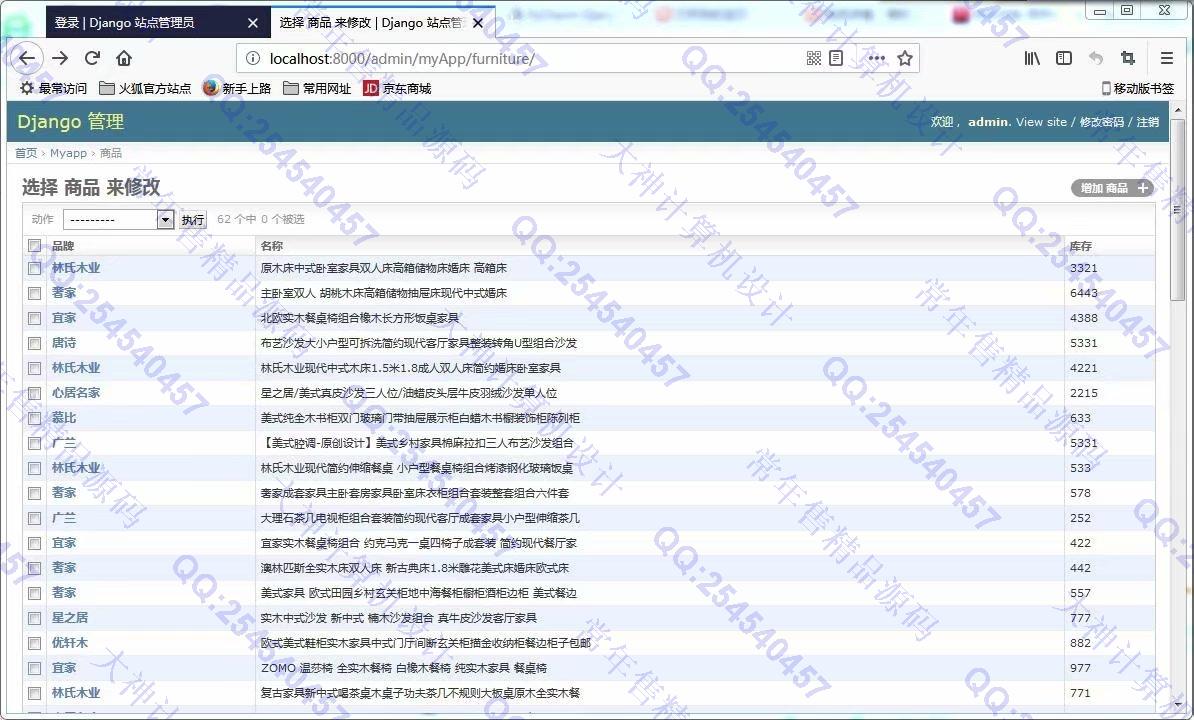Go to Myapp in the breadcrumb
The width and height of the screenshot is (1194, 720).
(69, 153)
